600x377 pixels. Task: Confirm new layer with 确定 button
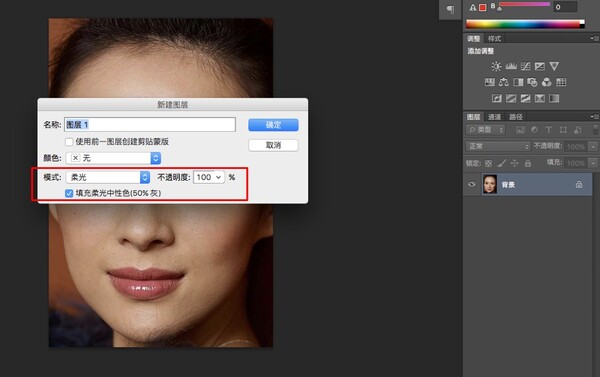pos(273,125)
